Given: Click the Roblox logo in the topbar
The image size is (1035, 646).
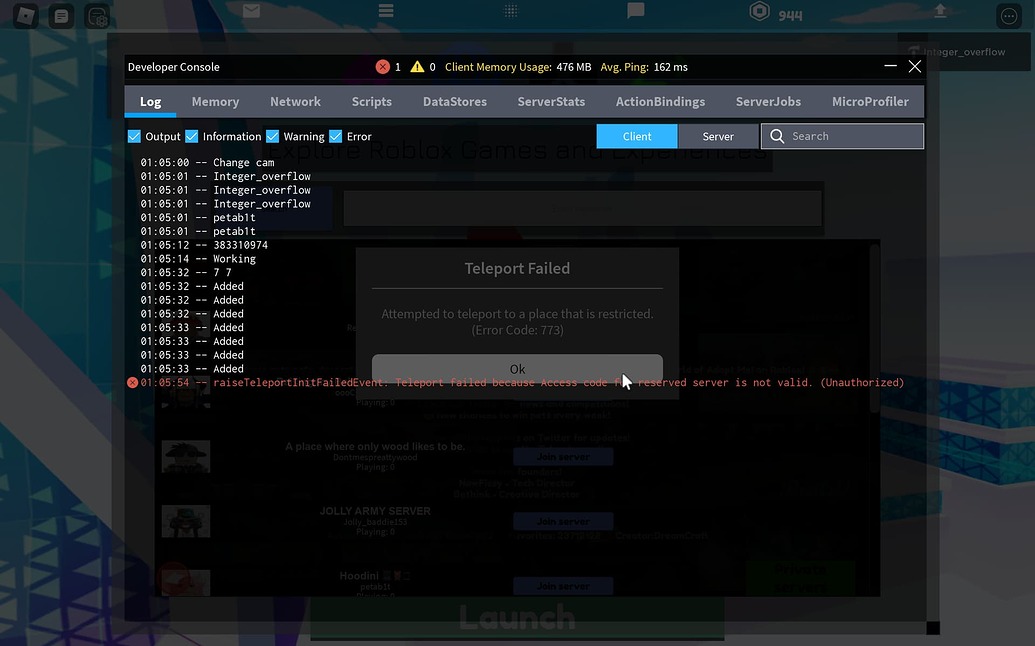Looking at the screenshot, I should [x=24, y=15].
